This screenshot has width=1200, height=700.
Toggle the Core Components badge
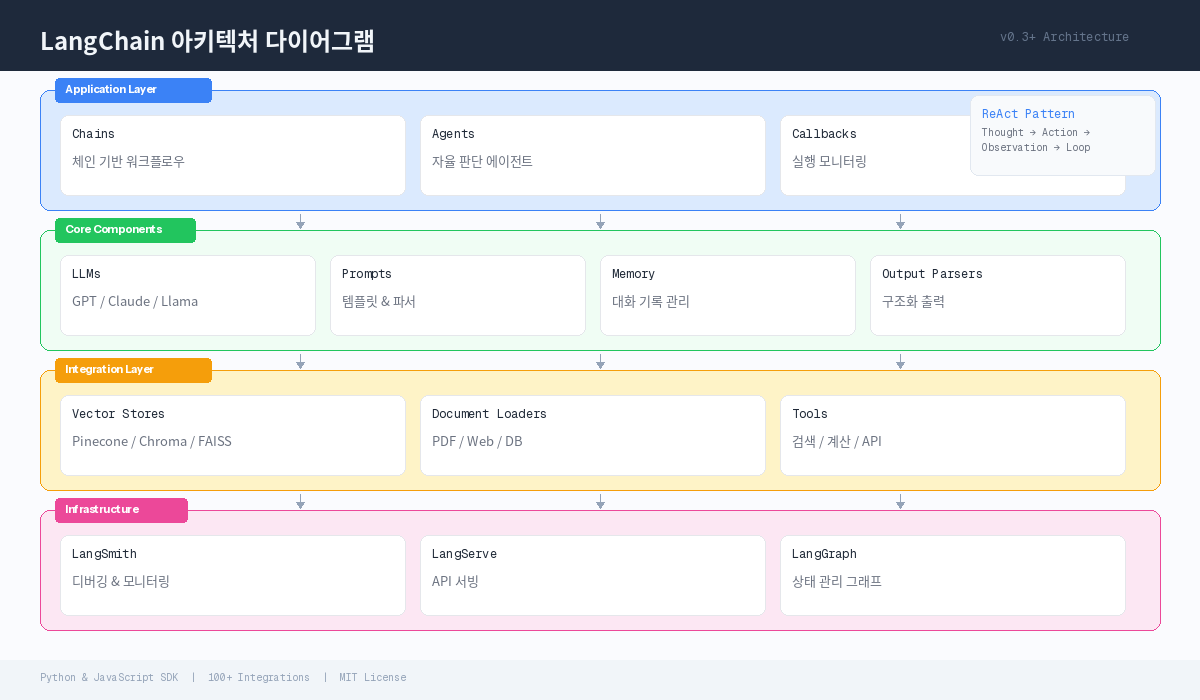[125, 230]
